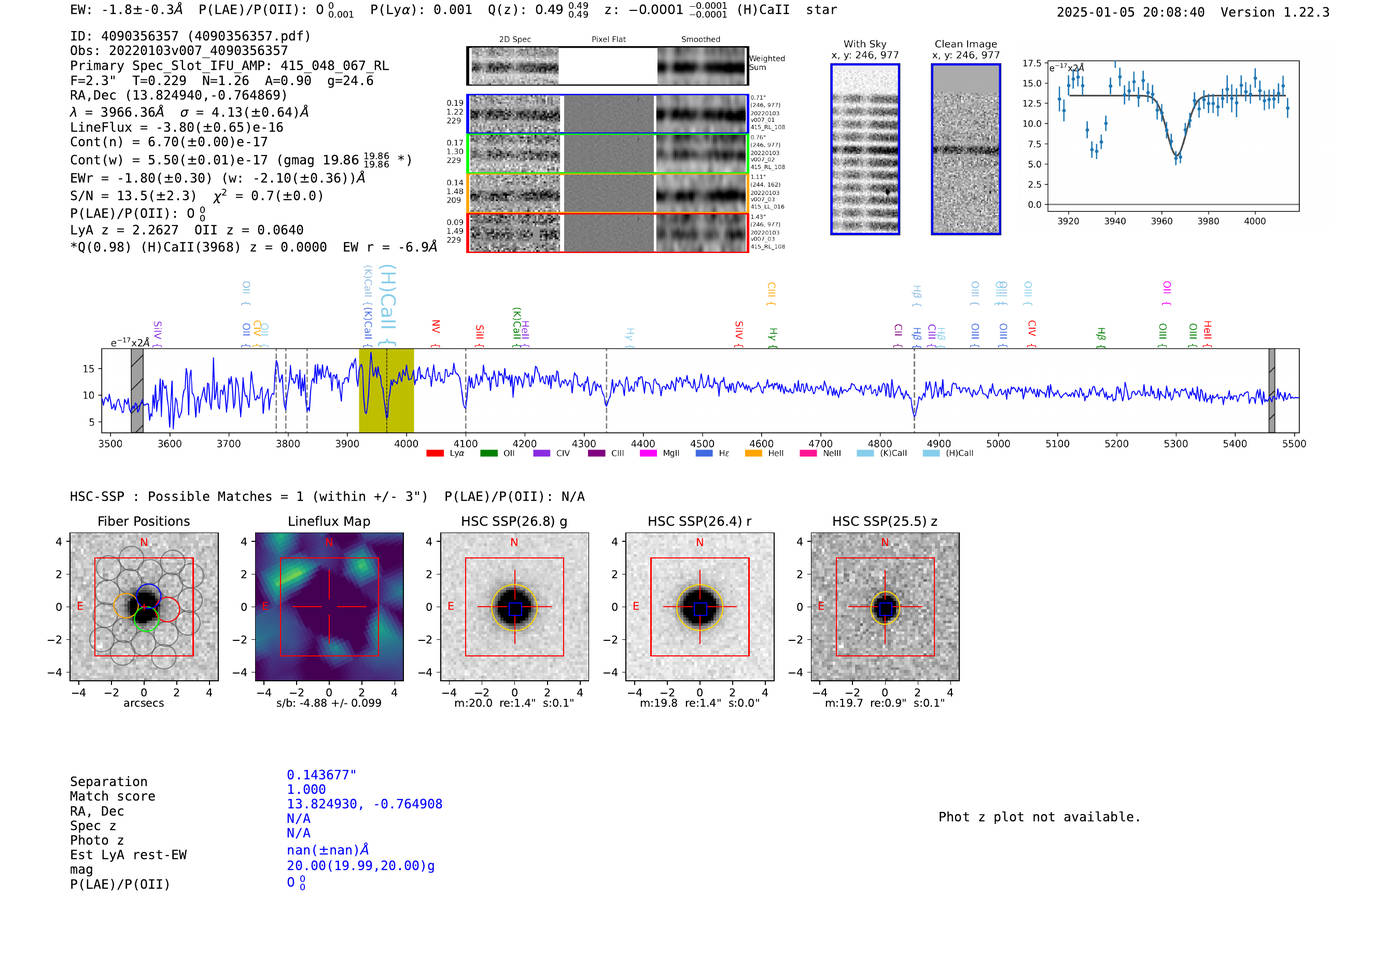The image size is (1400, 953).
Task: Open the "Lineflux Map" image
Action: (x=329, y=607)
